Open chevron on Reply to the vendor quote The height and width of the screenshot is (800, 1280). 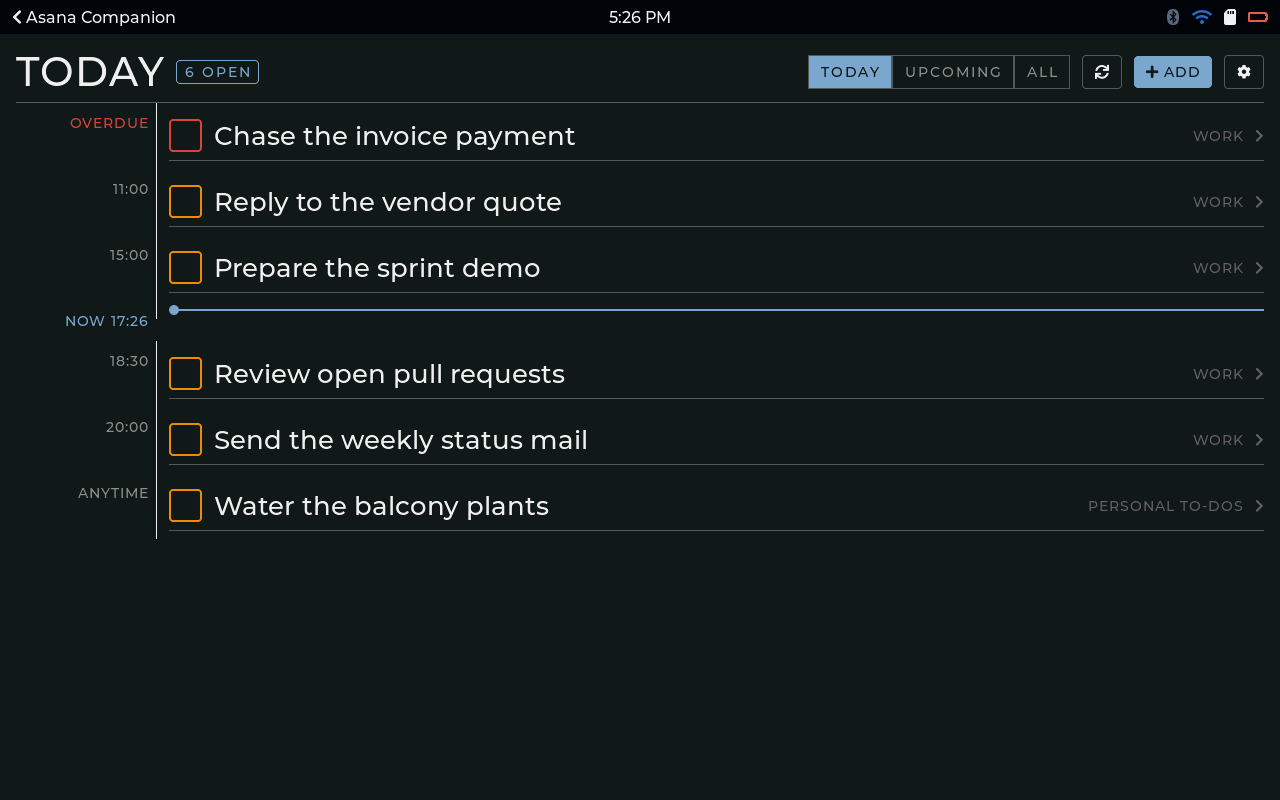[x=1259, y=202]
